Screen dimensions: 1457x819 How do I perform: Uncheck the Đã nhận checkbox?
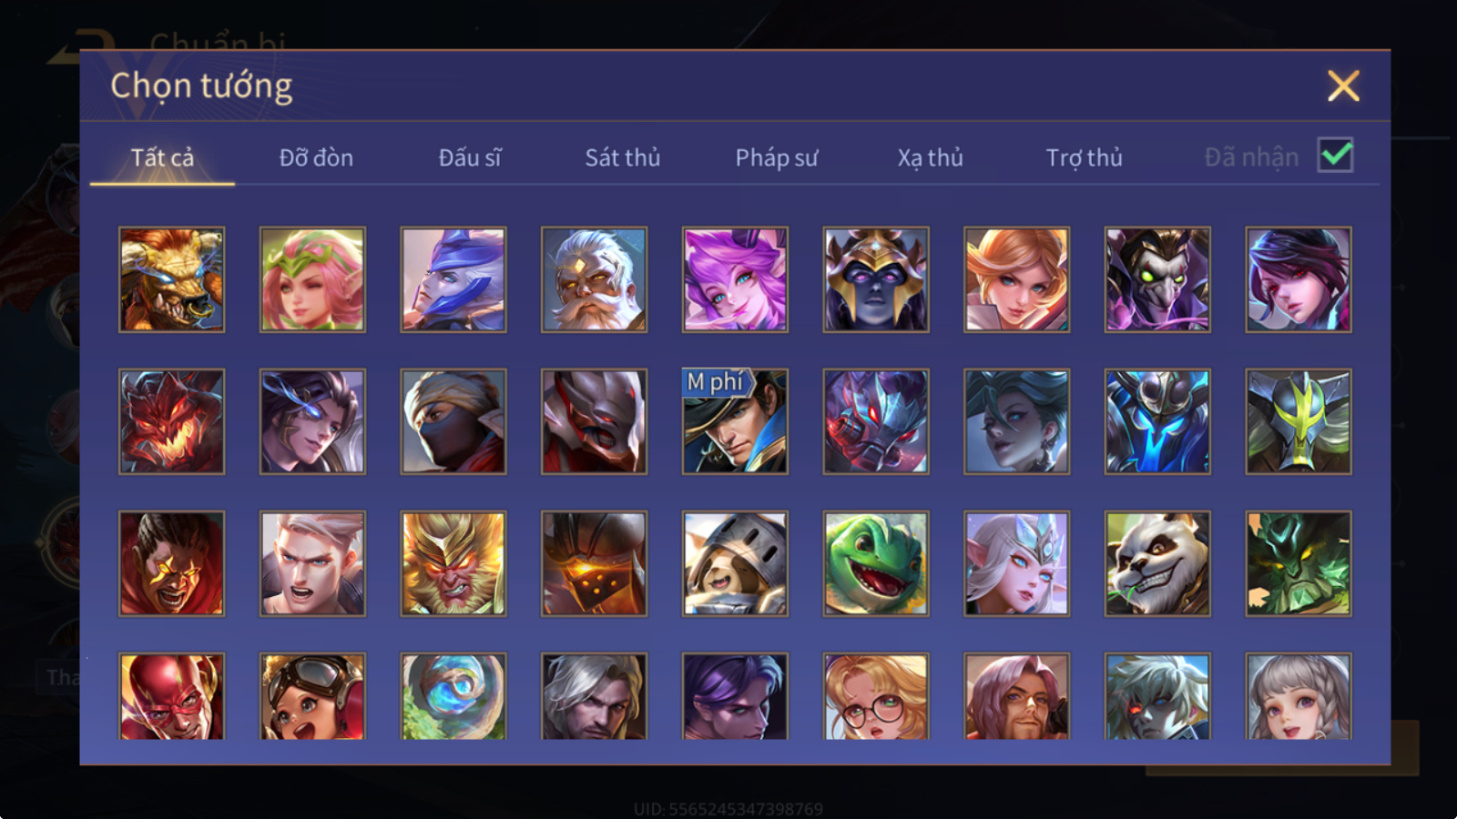click(1335, 156)
